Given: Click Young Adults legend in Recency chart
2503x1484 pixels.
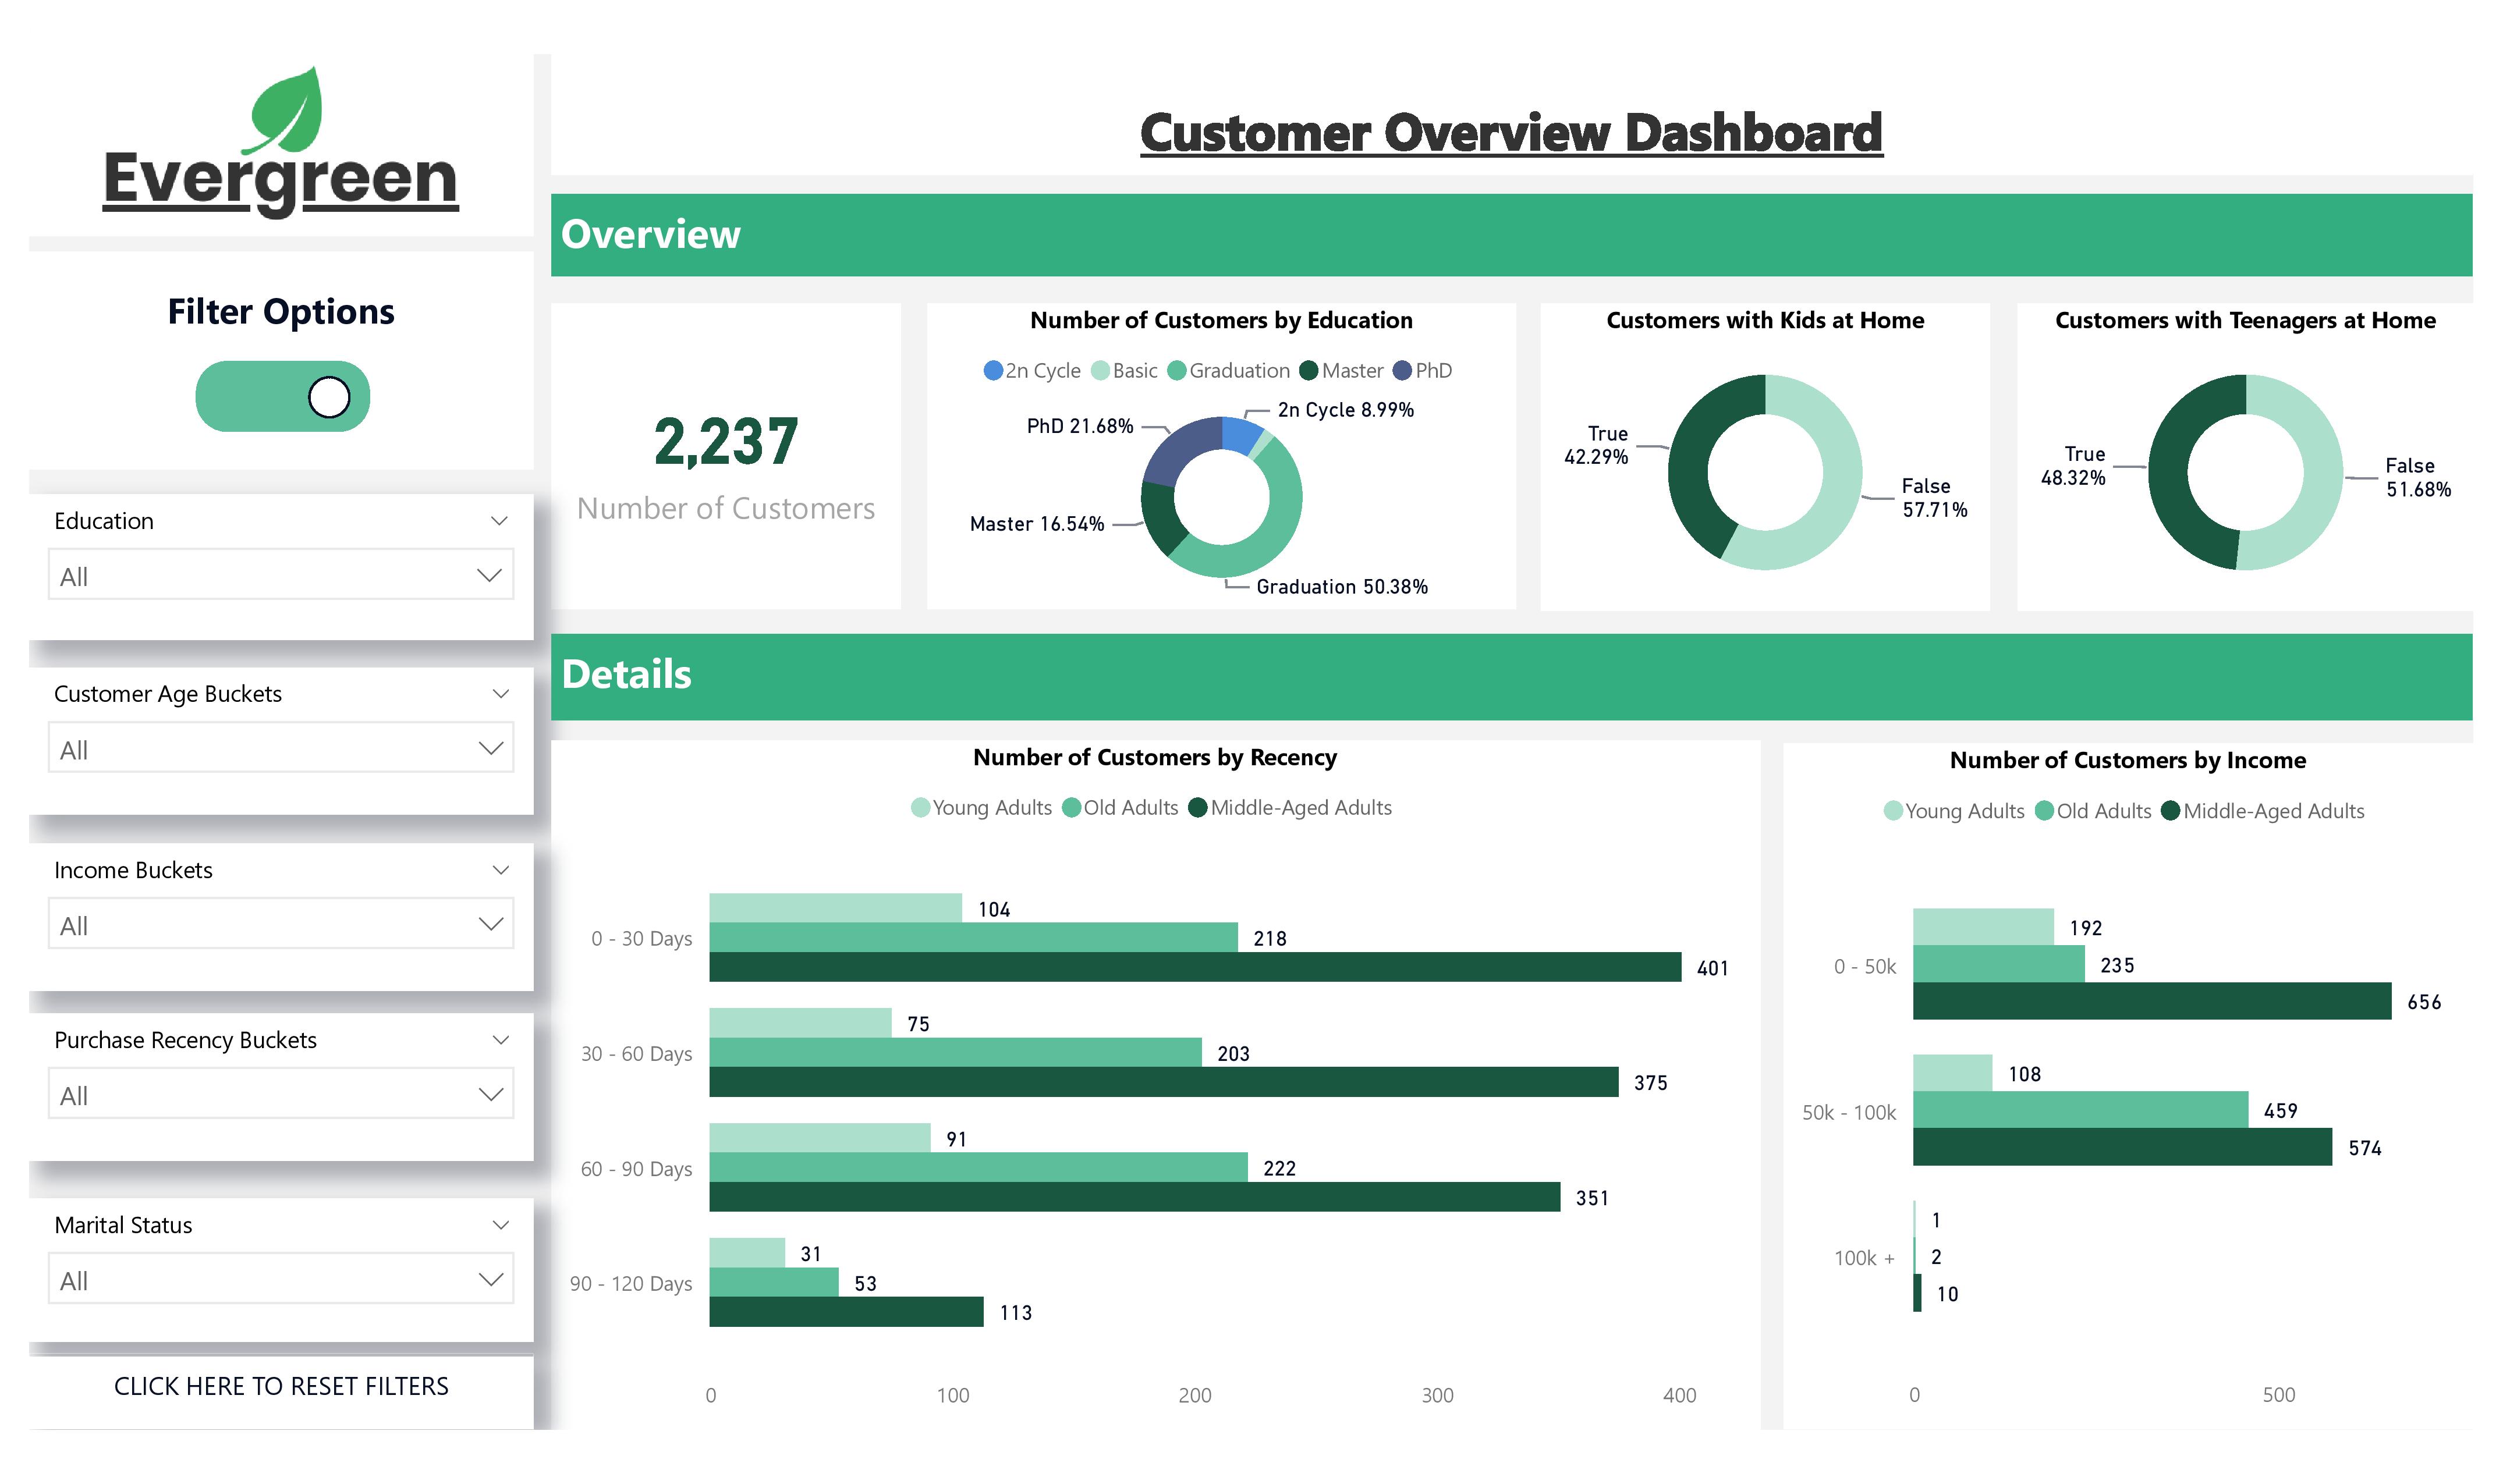Looking at the screenshot, I should click(981, 807).
